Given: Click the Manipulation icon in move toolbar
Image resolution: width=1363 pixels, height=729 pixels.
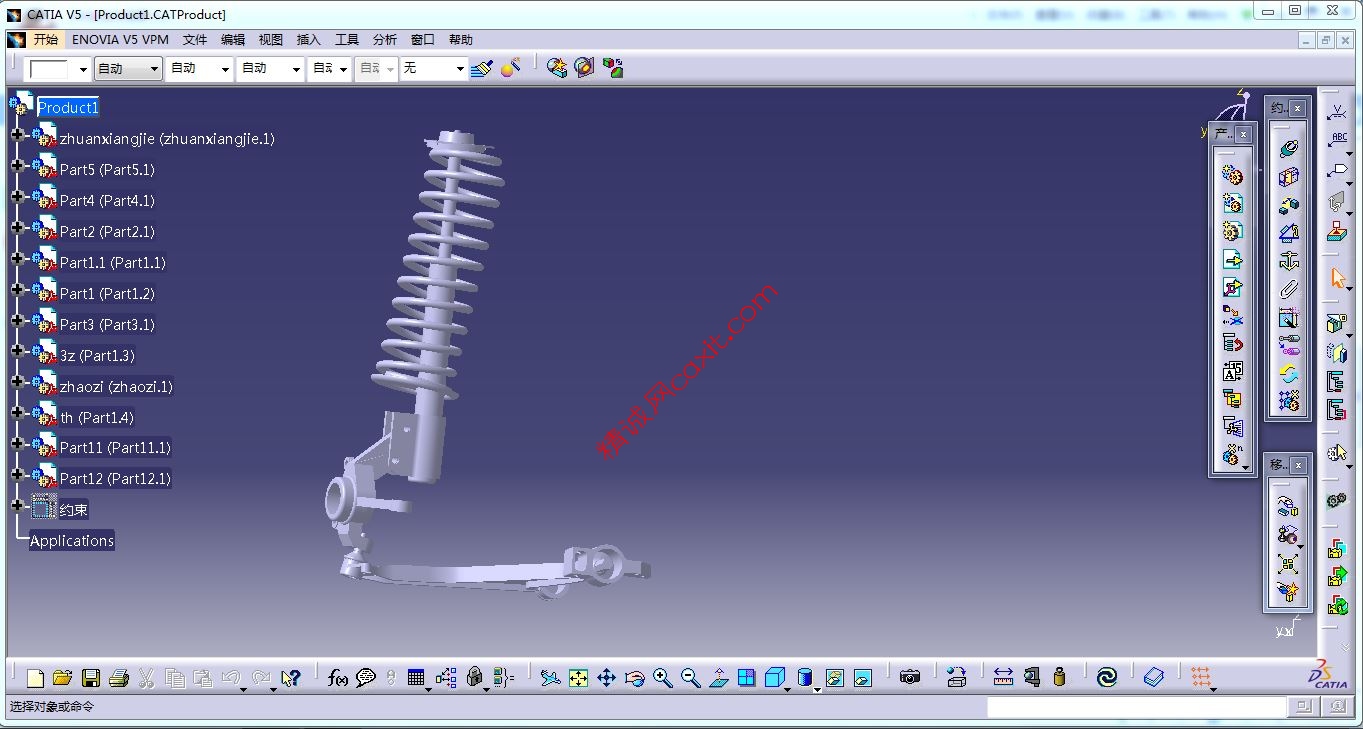Looking at the screenshot, I should tap(1287, 507).
